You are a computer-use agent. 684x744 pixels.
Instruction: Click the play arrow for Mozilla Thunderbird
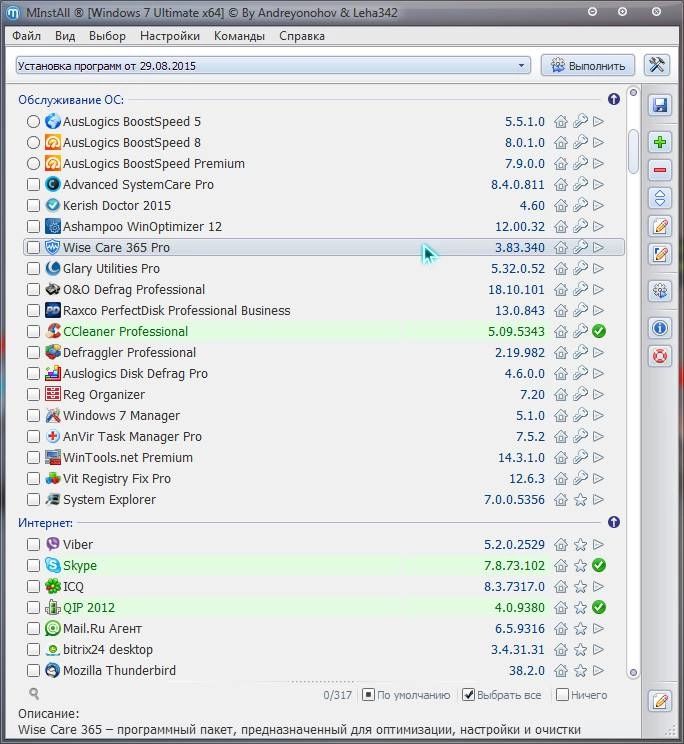[x=599, y=670]
